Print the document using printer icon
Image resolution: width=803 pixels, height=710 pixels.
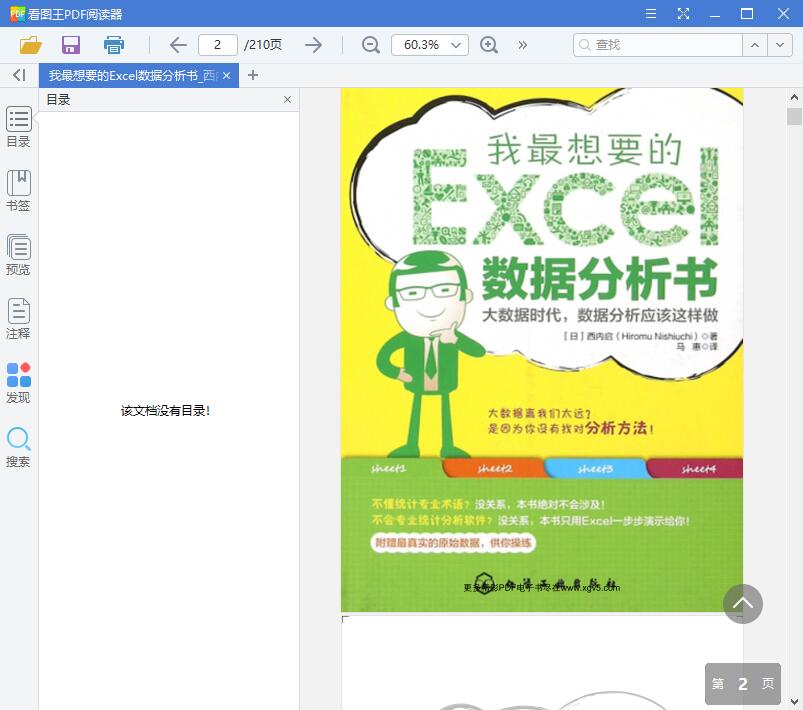(x=114, y=45)
